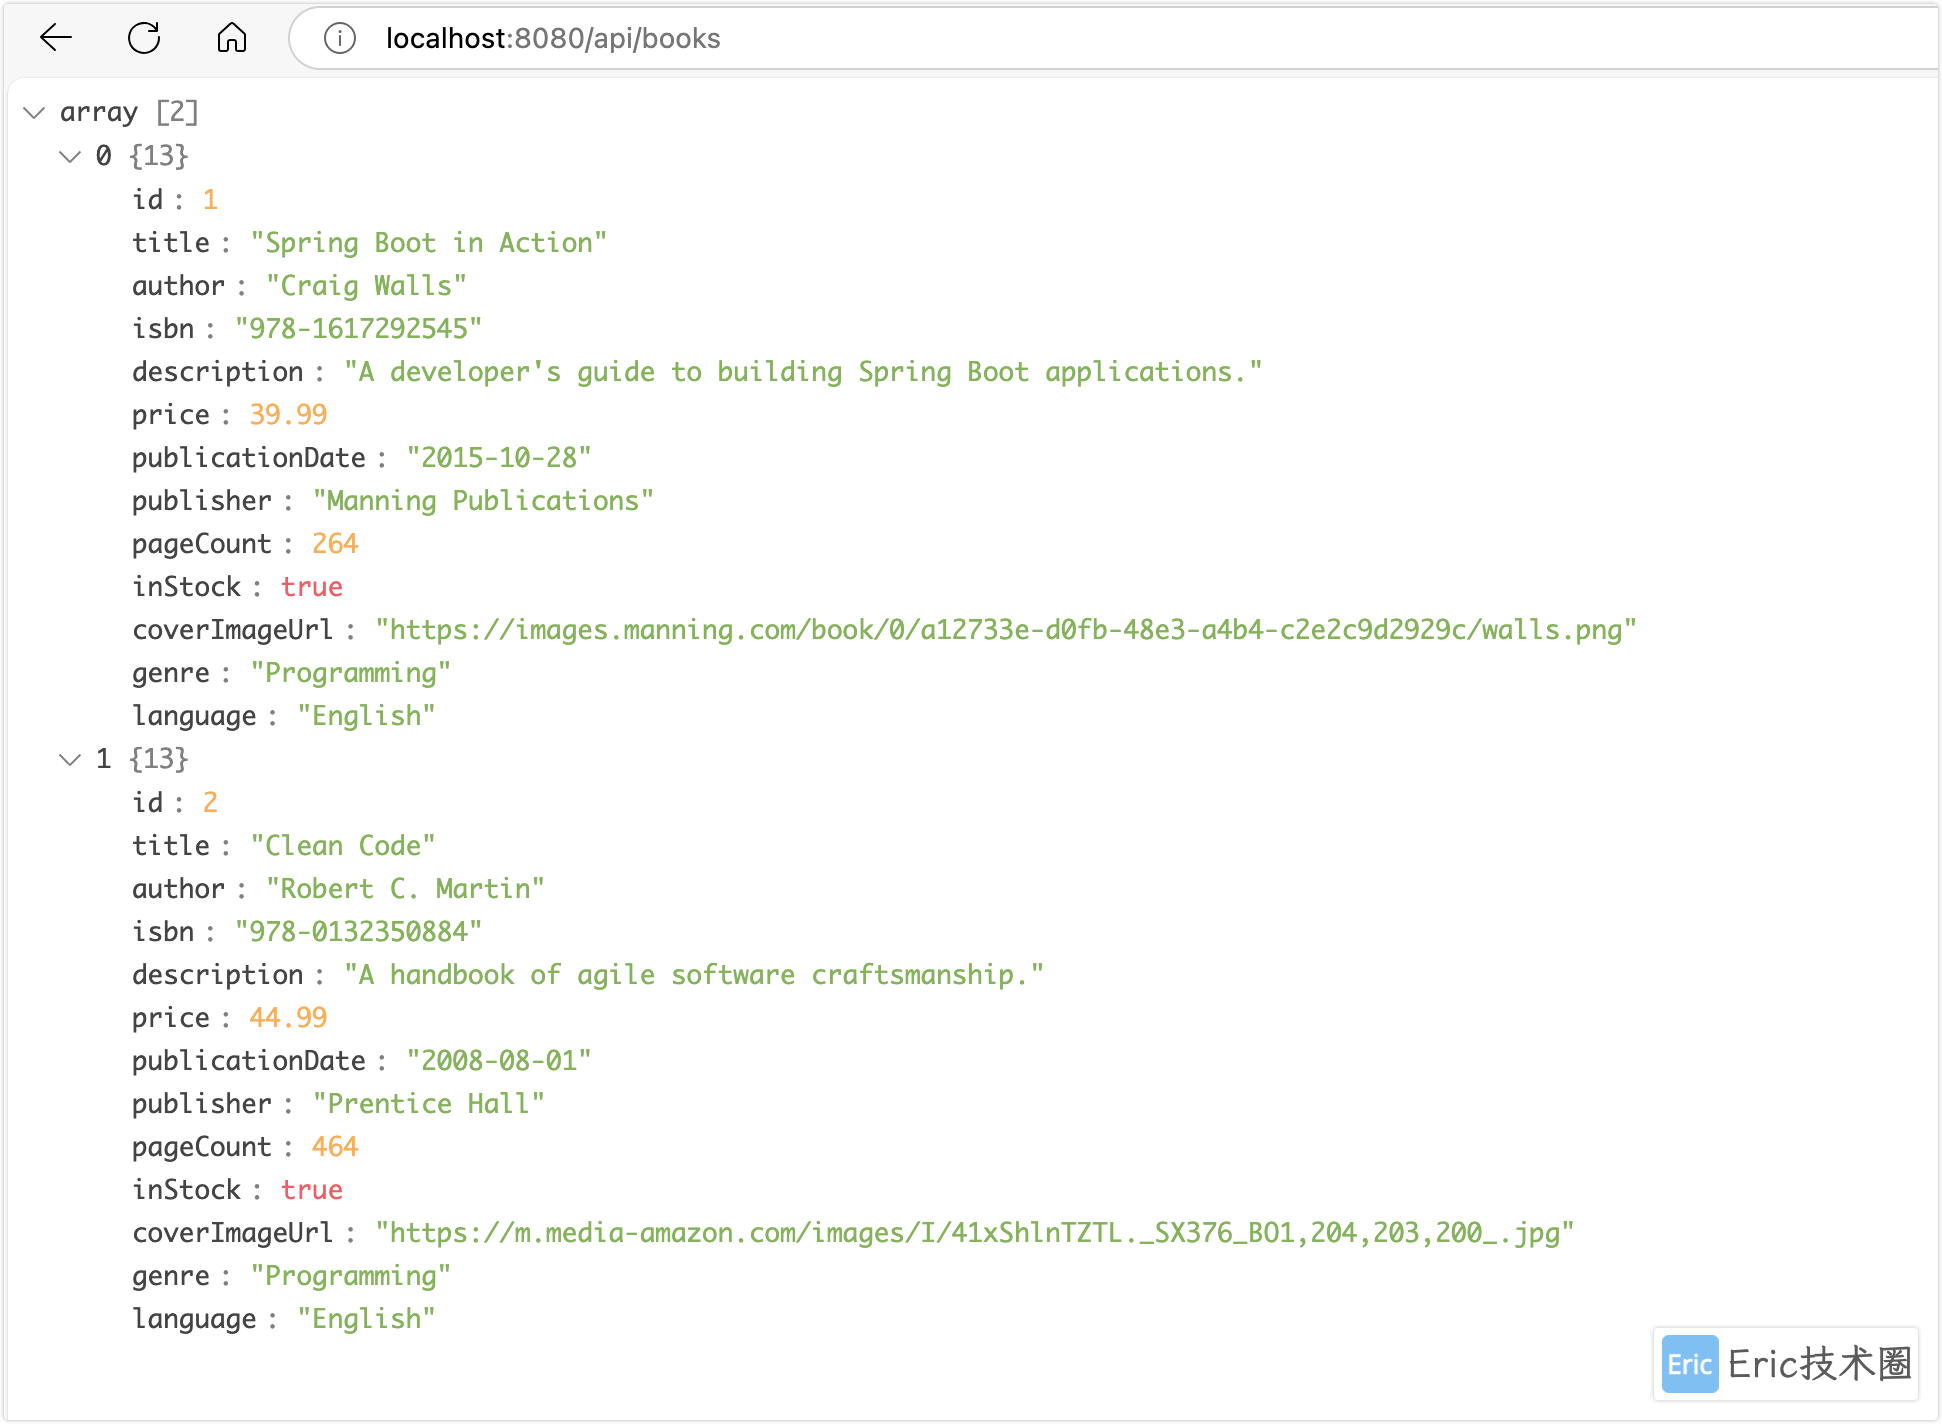The width and height of the screenshot is (1942, 1424).
Task: Click id value 2
Action: click(x=210, y=803)
